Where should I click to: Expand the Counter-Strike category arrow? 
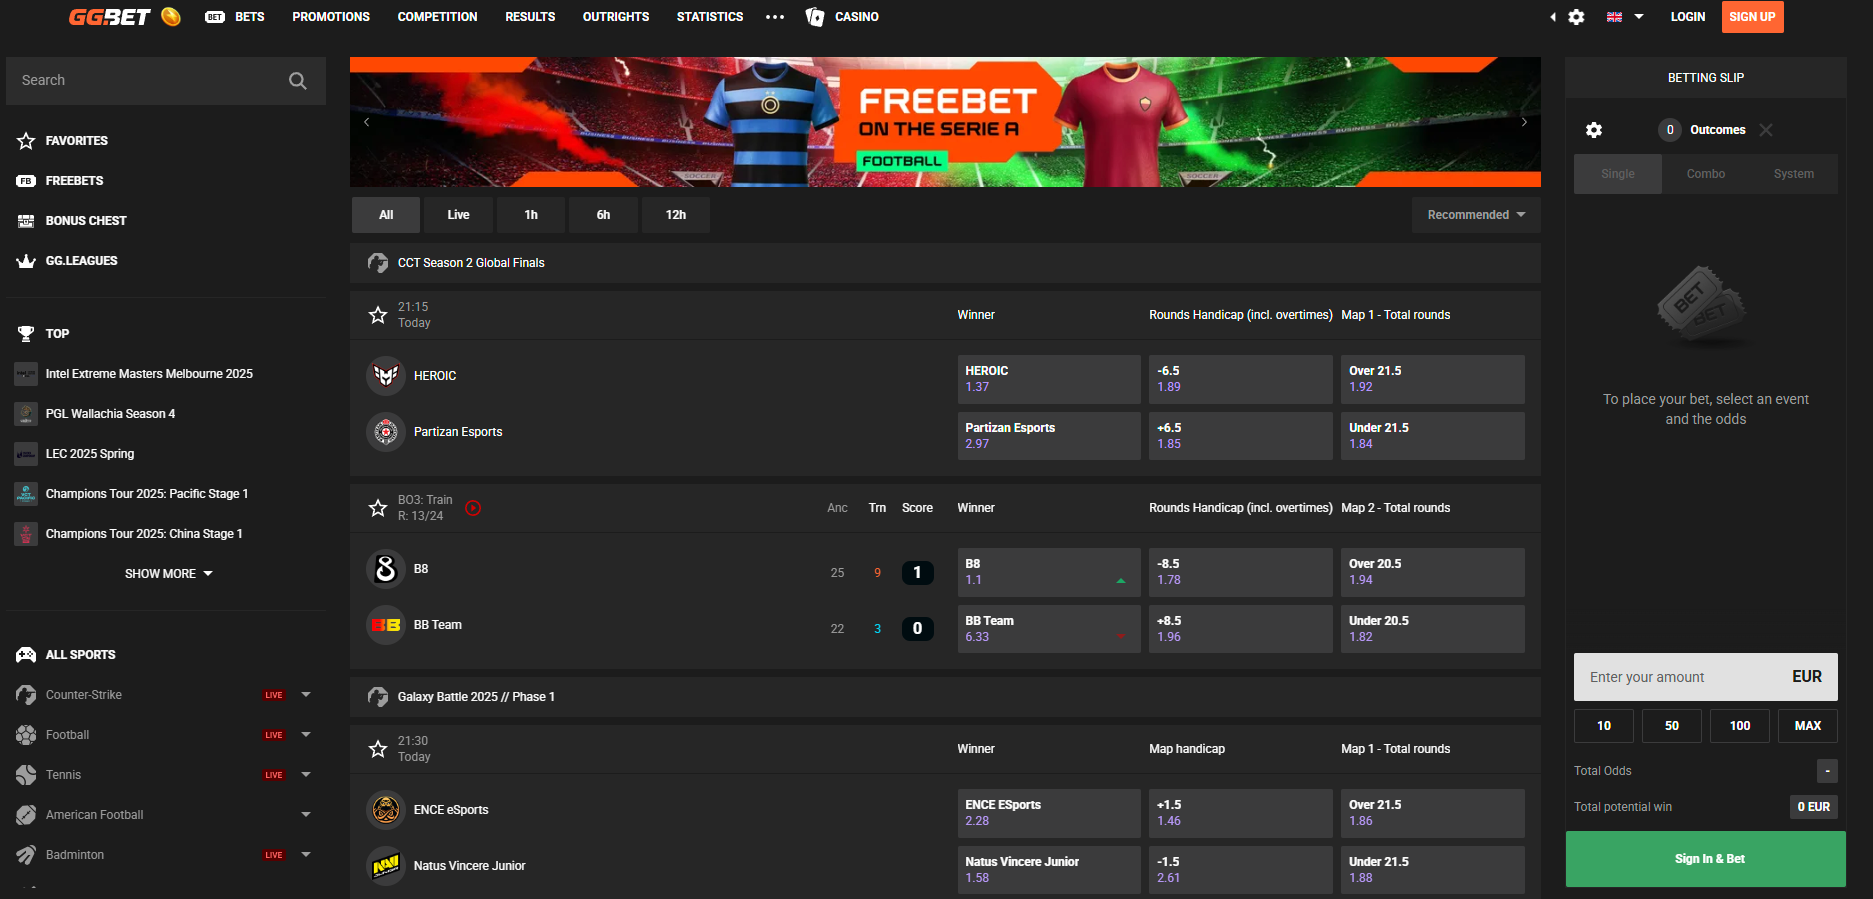coord(306,695)
